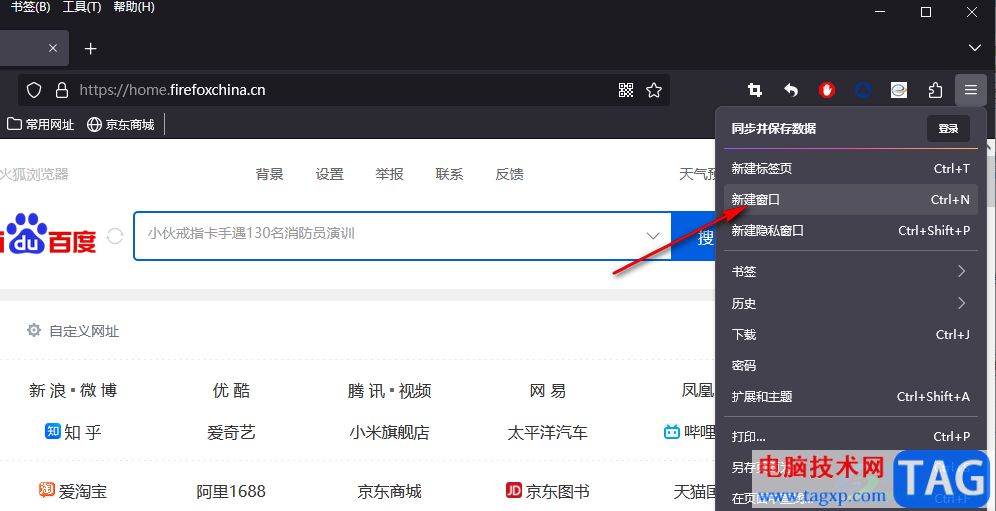Viewport: 996px width, 511px height.
Task: Click the 背景 link on the page
Action: [269, 174]
